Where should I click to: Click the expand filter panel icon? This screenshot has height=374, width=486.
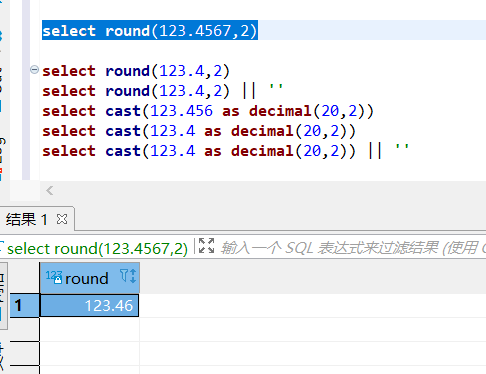[206, 246]
